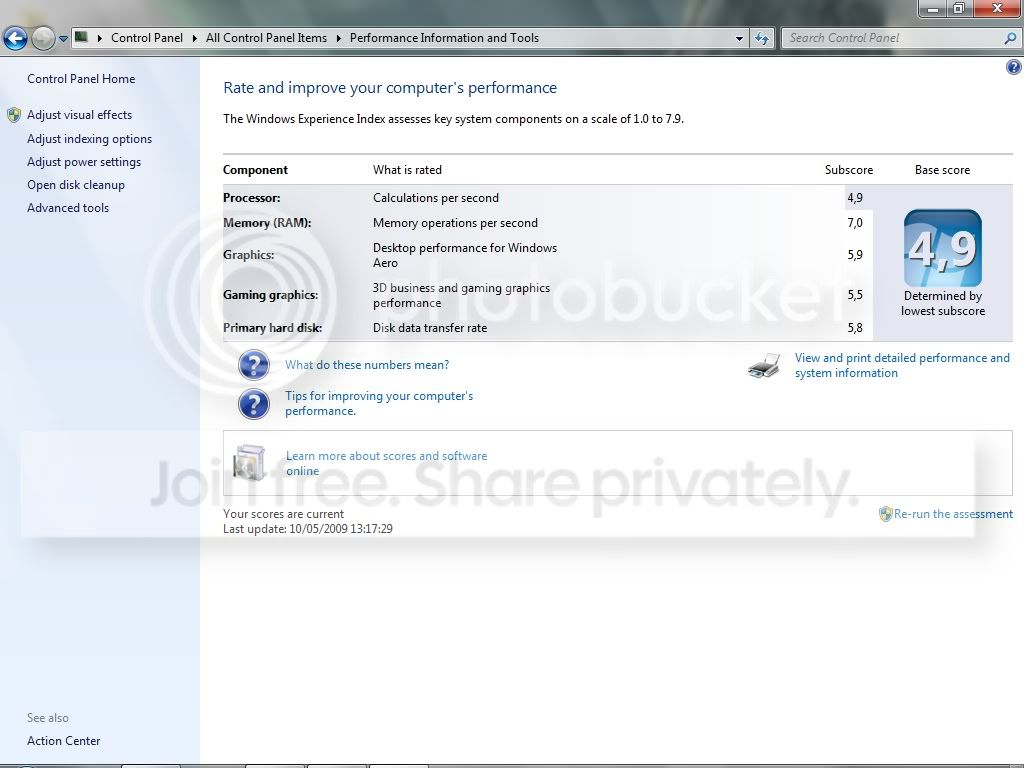1024x768 pixels.
Task: Click the Refresh button beside address bar
Action: pyautogui.click(x=762, y=38)
